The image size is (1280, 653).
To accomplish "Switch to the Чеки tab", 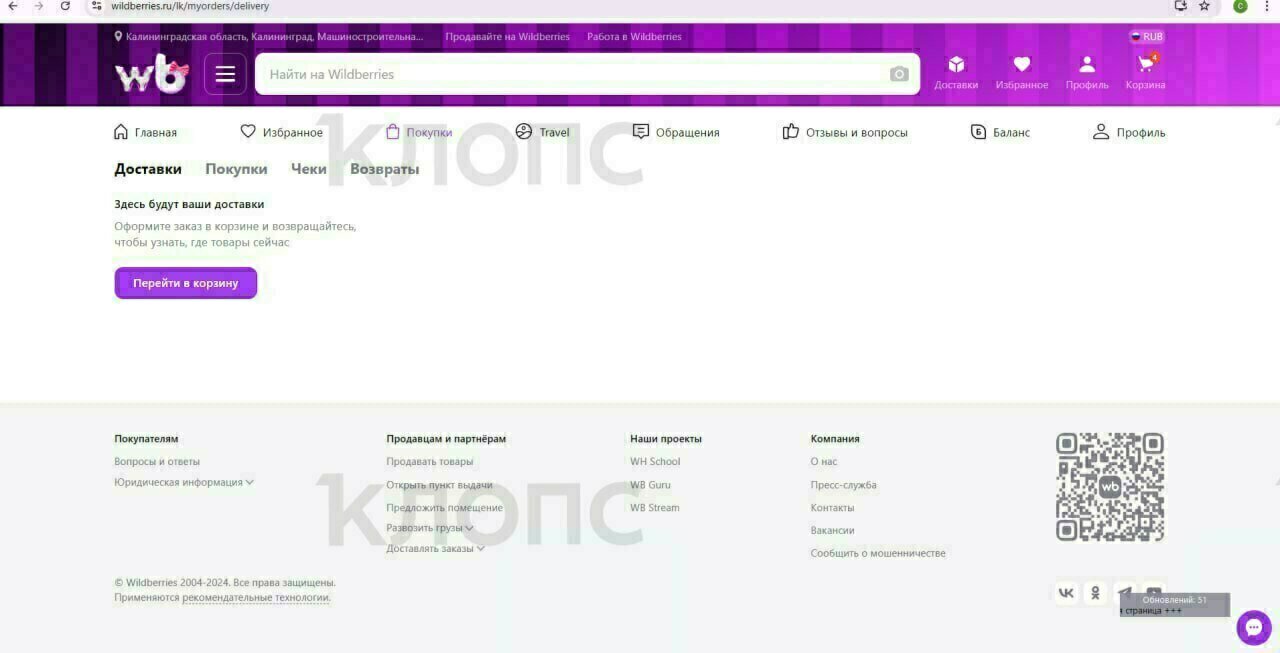I will [309, 169].
